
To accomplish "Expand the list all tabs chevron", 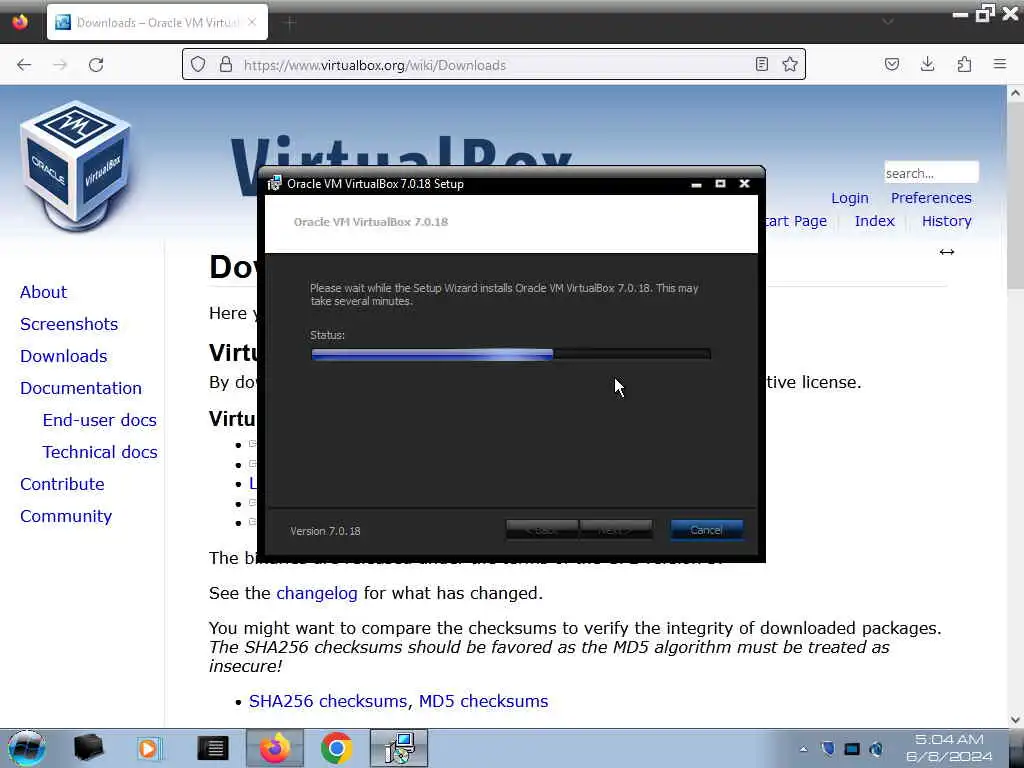I will coord(888,22).
